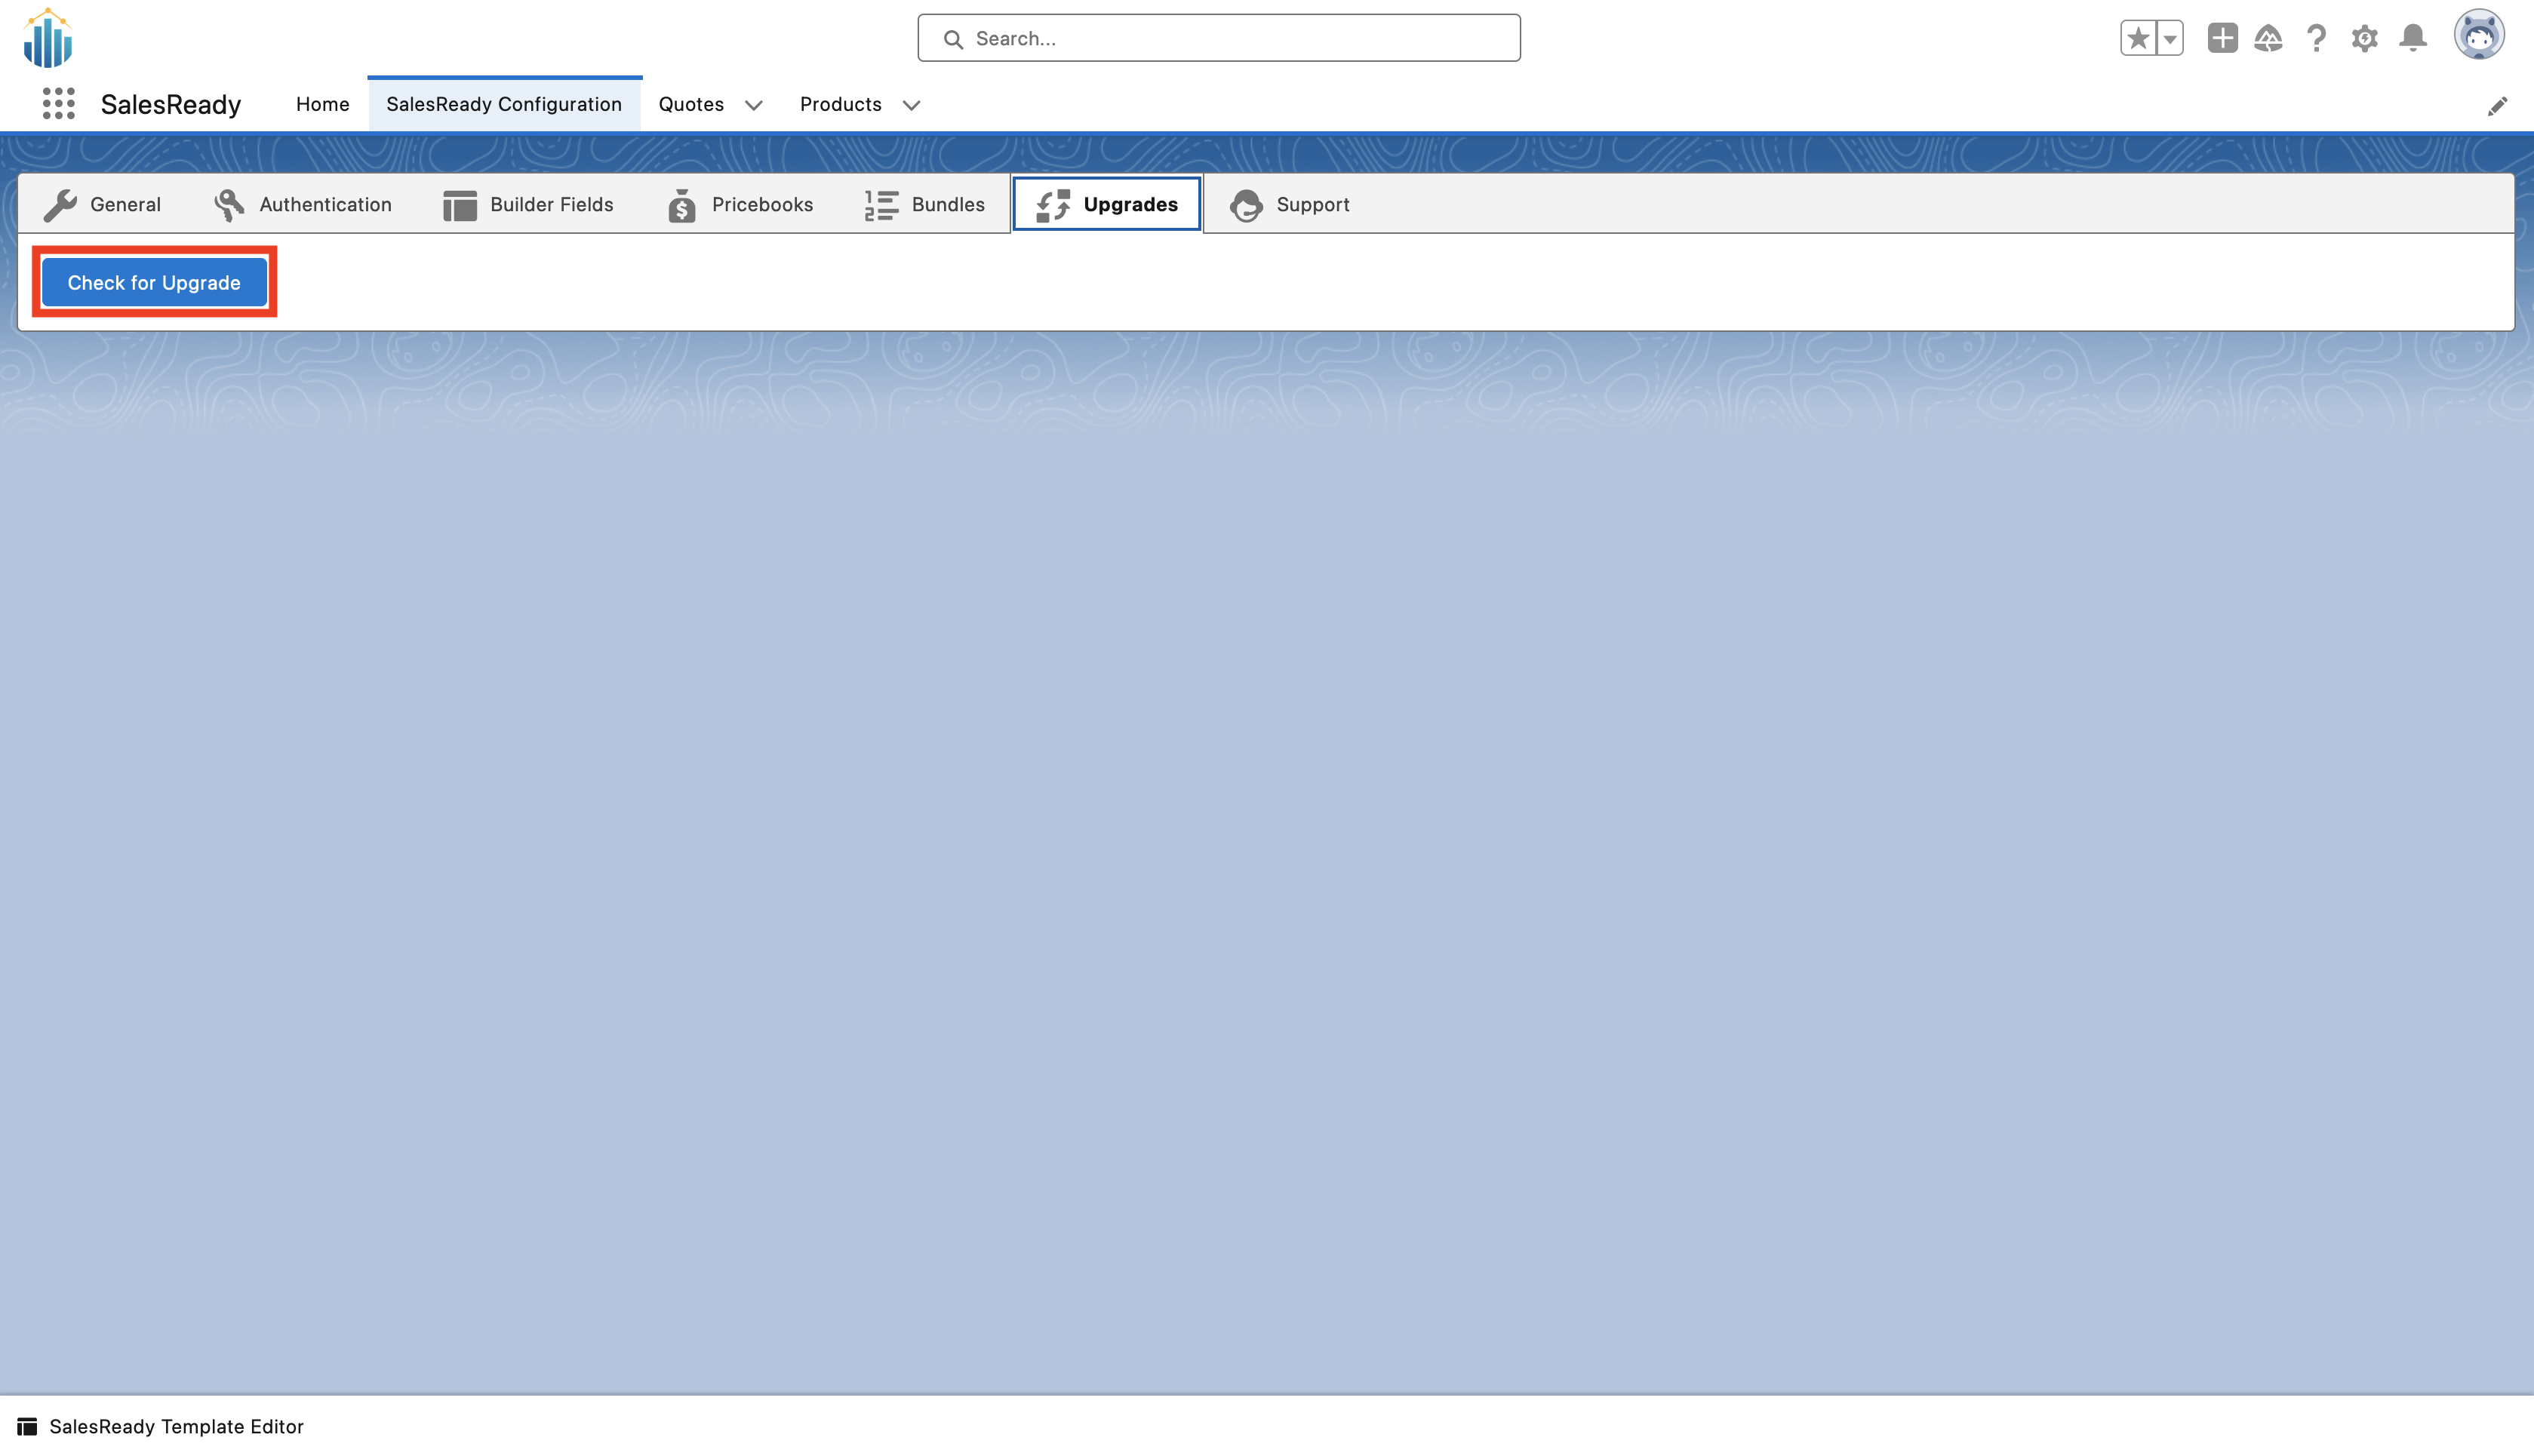Click the edit navigation pencil icon

2496,106
